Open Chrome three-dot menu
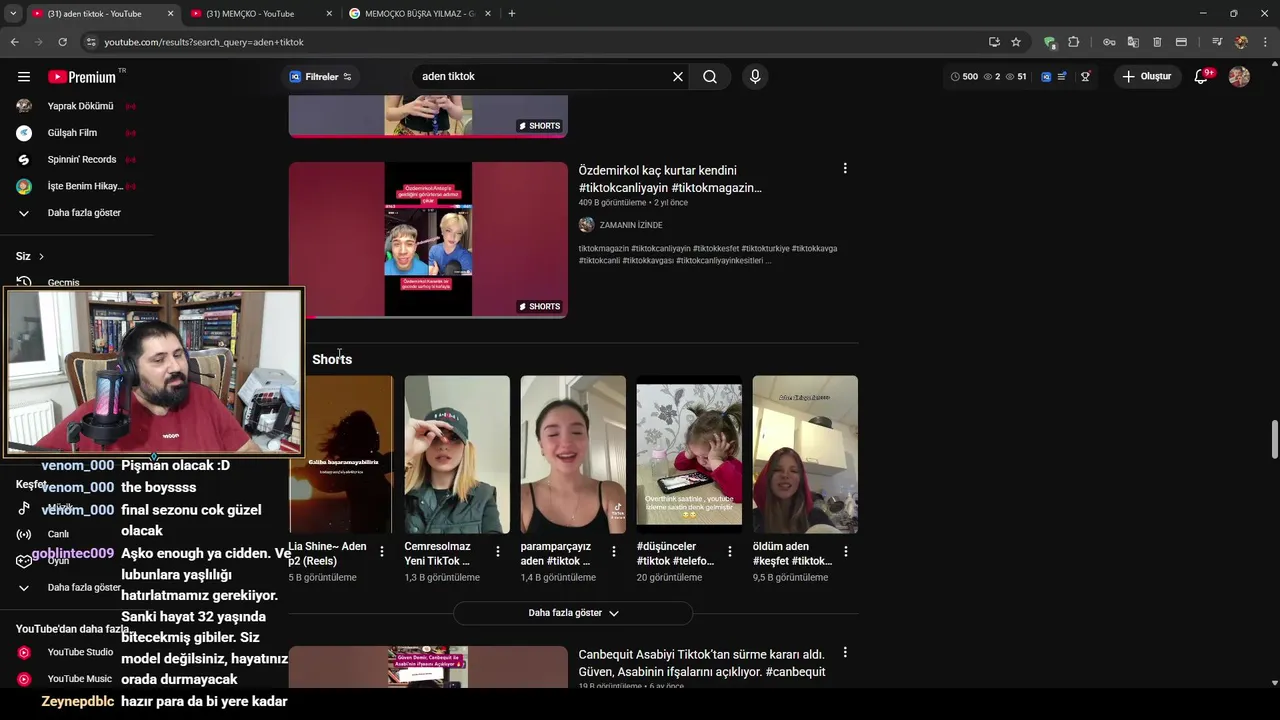This screenshot has width=1280, height=720. click(x=1265, y=42)
